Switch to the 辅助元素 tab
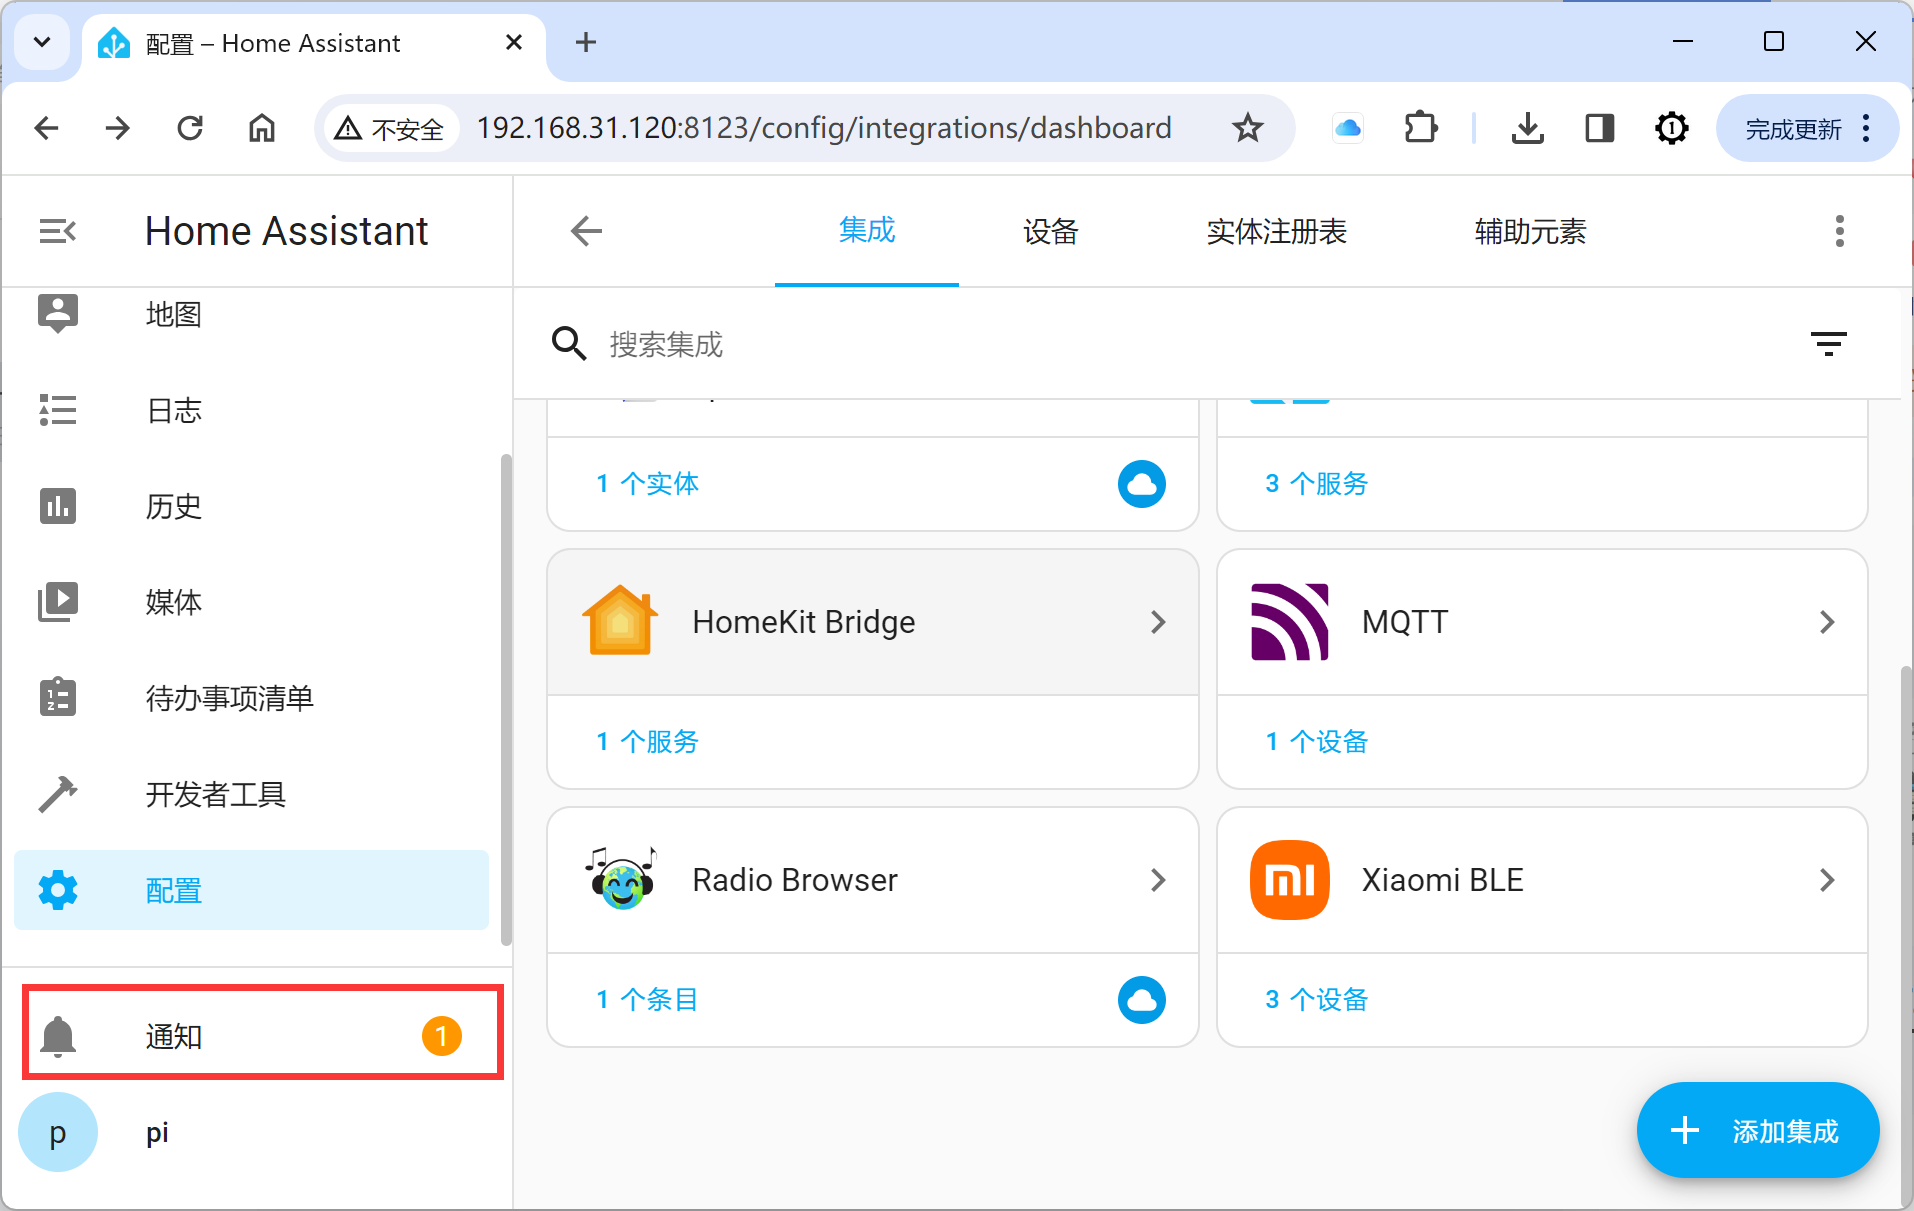This screenshot has height=1211, width=1914. 1530,231
